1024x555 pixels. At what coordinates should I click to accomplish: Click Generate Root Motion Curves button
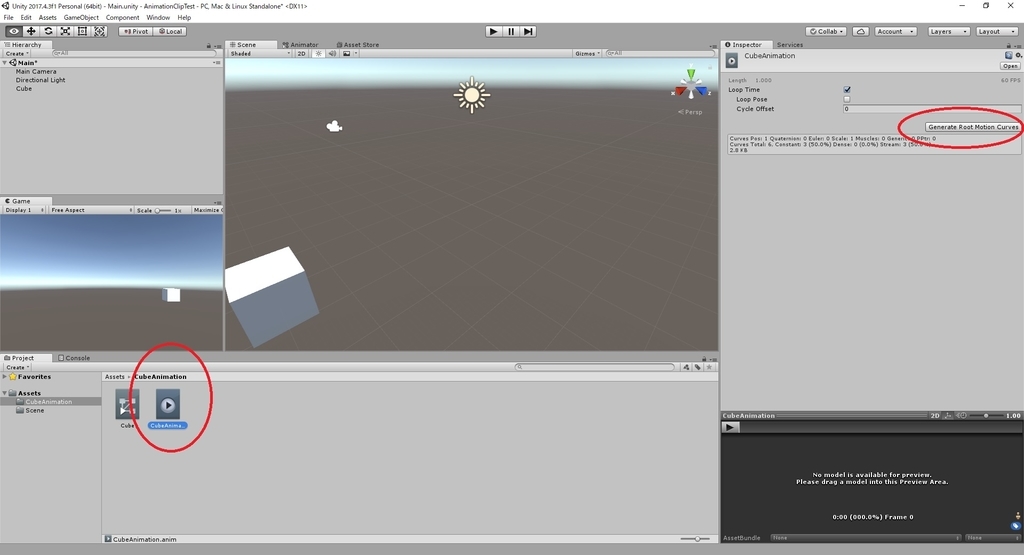pos(973,127)
